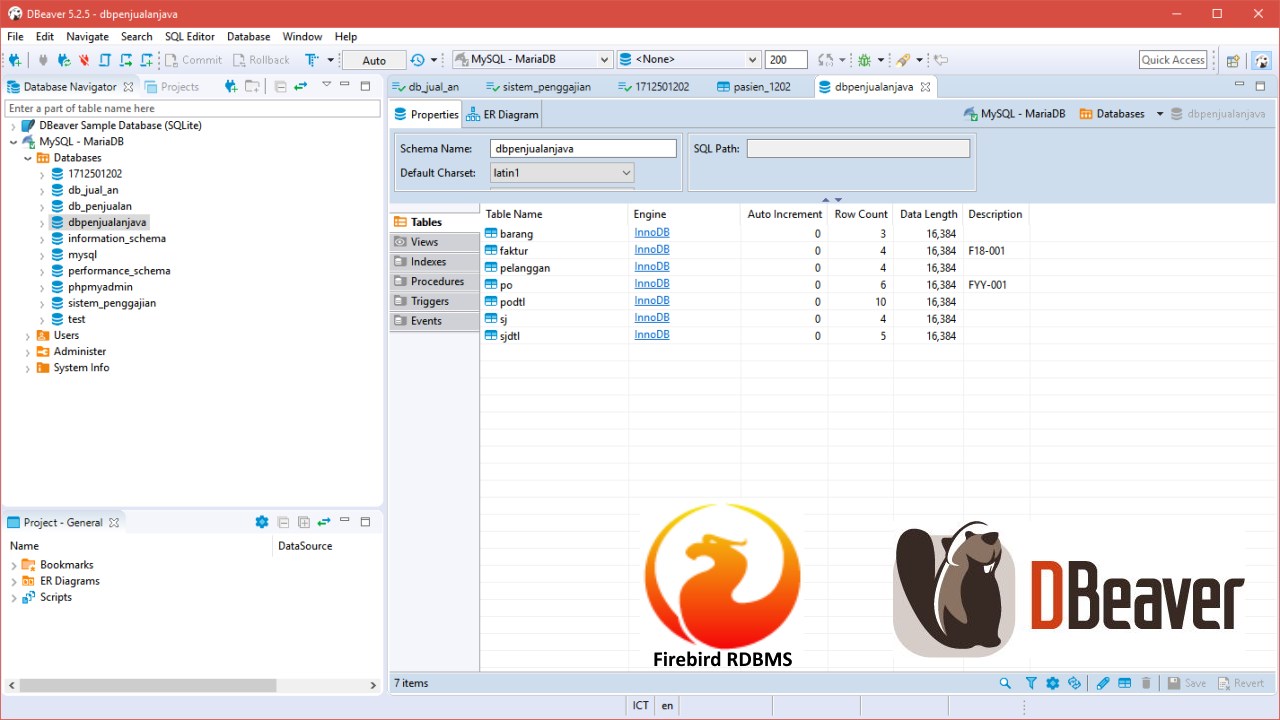
Task: Open a SQL Editor from the toolbar icon
Action: [x=104, y=60]
